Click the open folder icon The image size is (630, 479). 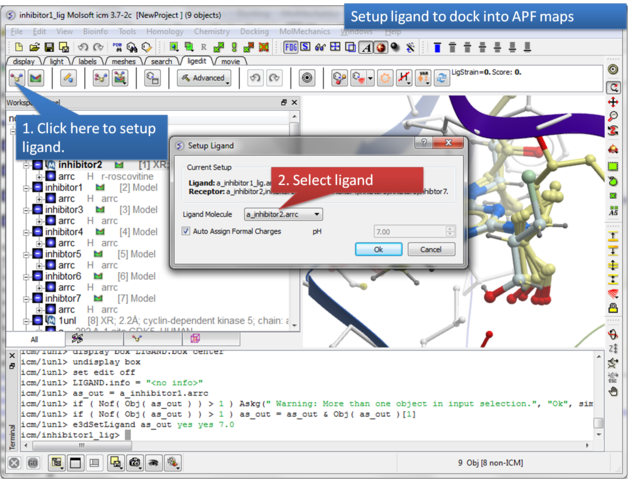[34, 47]
